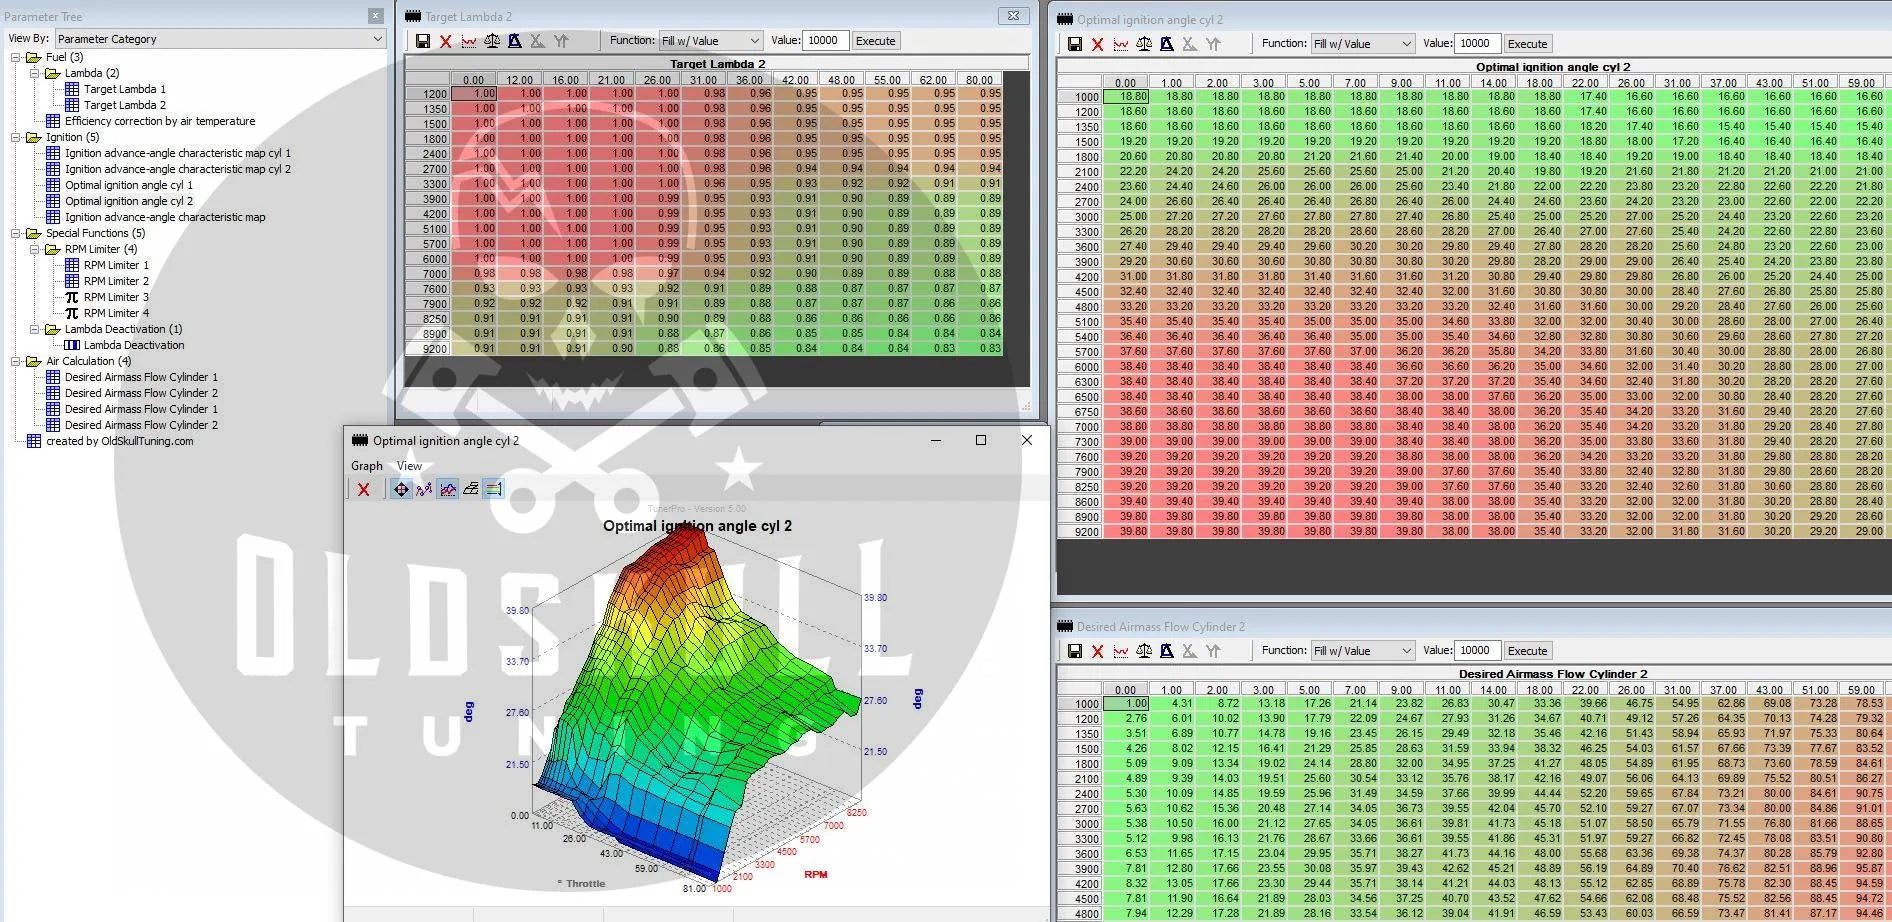Select Lambda Deactivation (1) folder in tree
The width and height of the screenshot is (1892, 922).
[123, 329]
